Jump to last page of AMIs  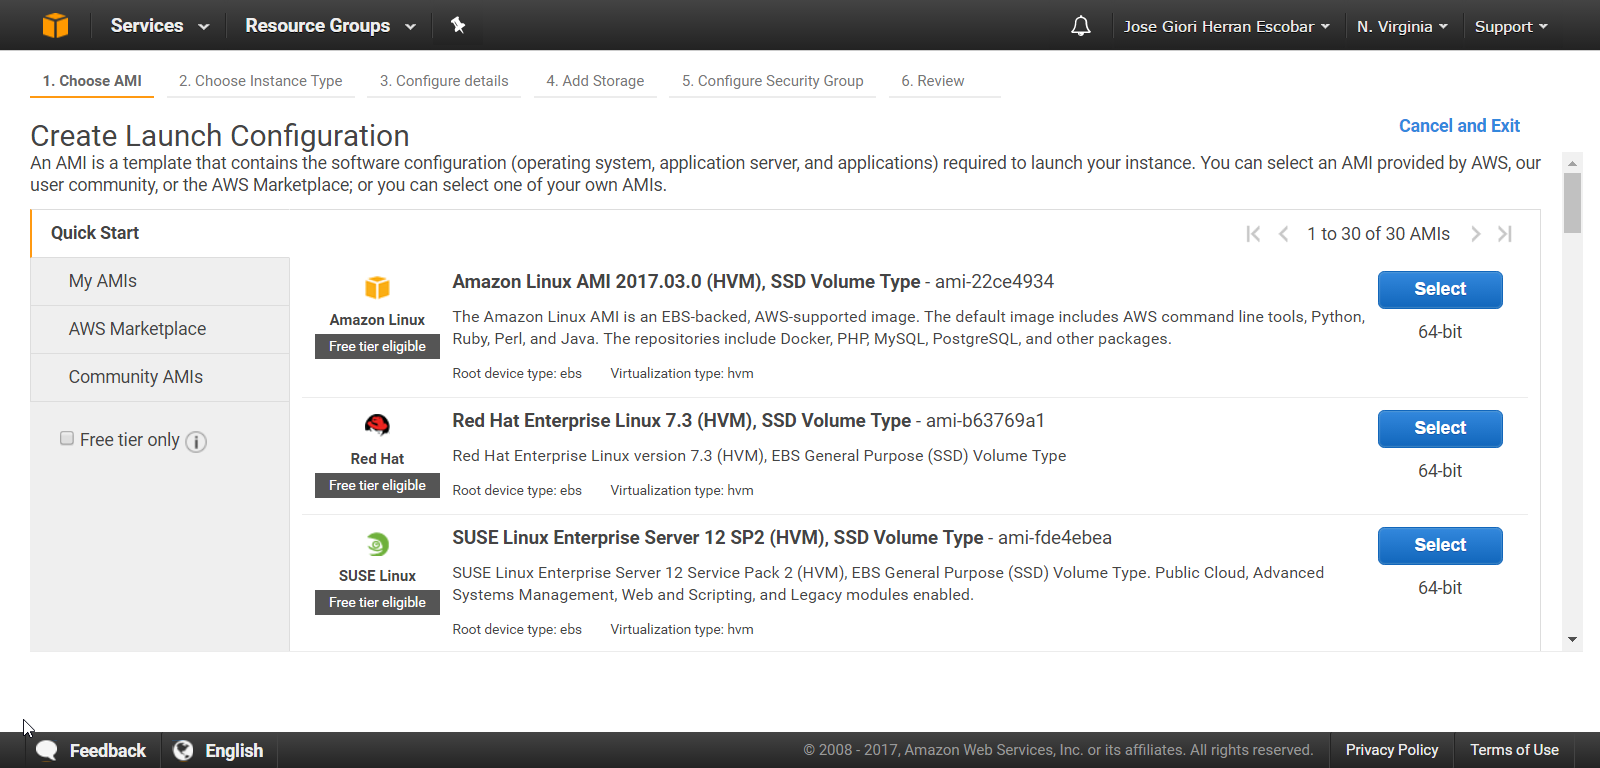[1505, 234]
